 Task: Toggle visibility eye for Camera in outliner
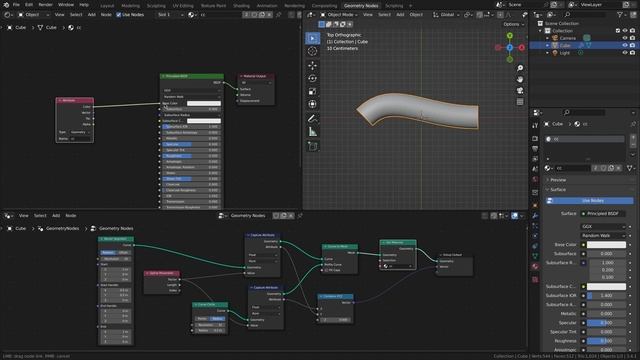[x=625, y=38]
